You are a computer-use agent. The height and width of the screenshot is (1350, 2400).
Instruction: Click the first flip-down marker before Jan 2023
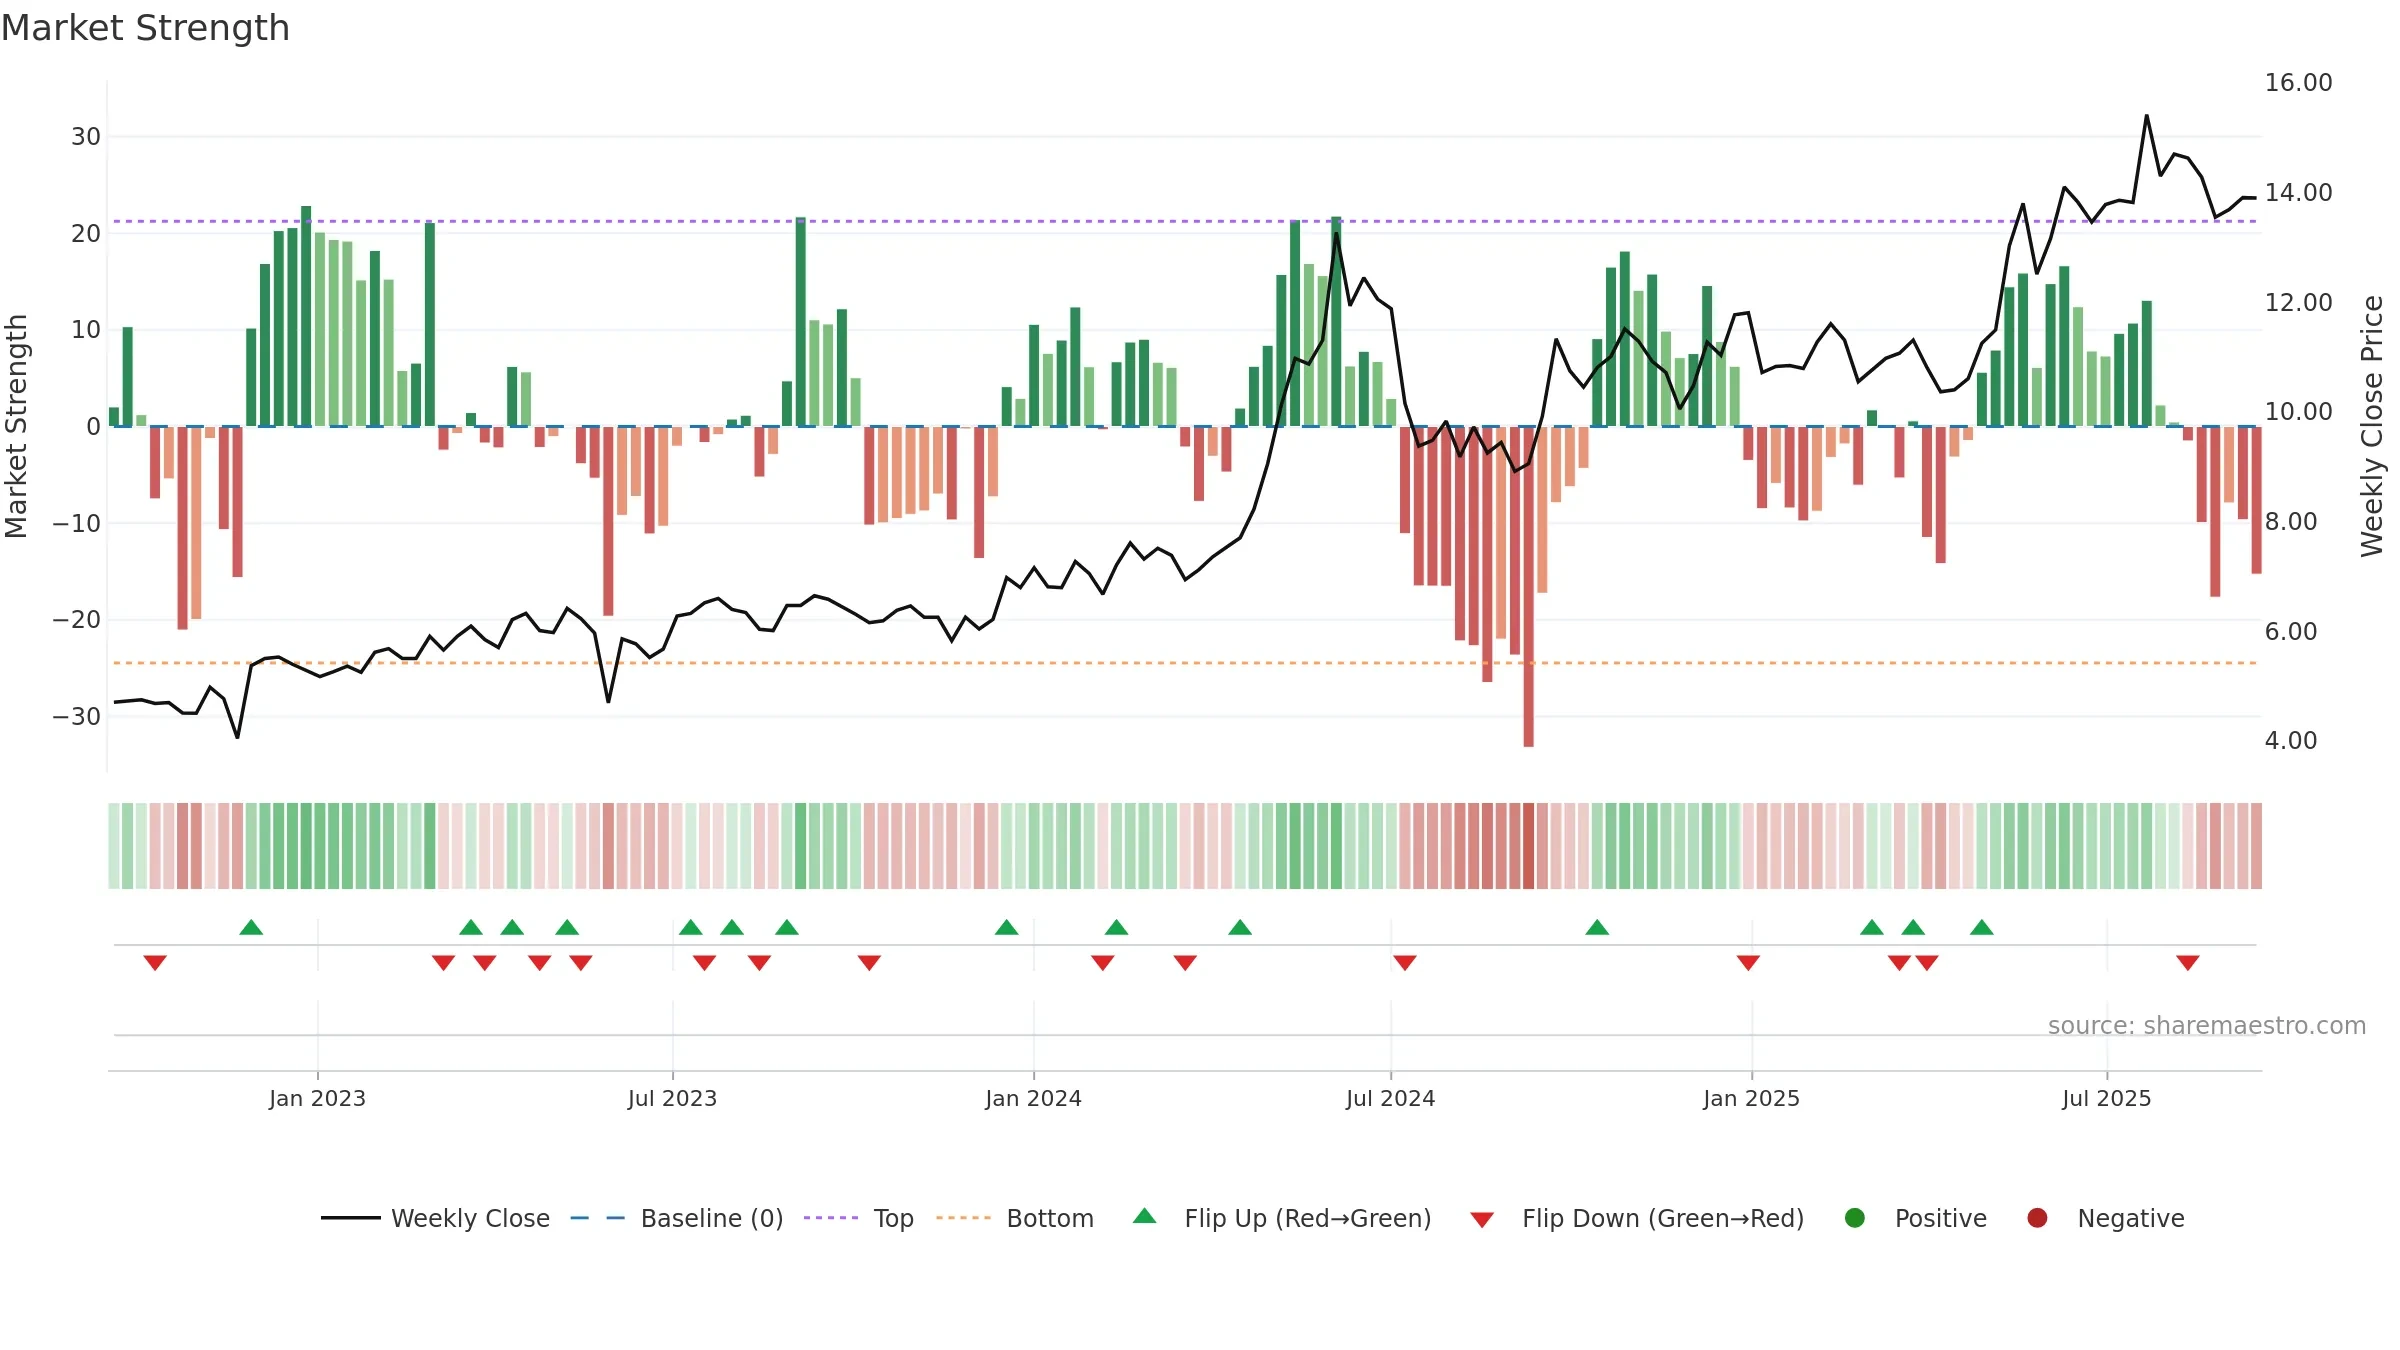[155, 963]
